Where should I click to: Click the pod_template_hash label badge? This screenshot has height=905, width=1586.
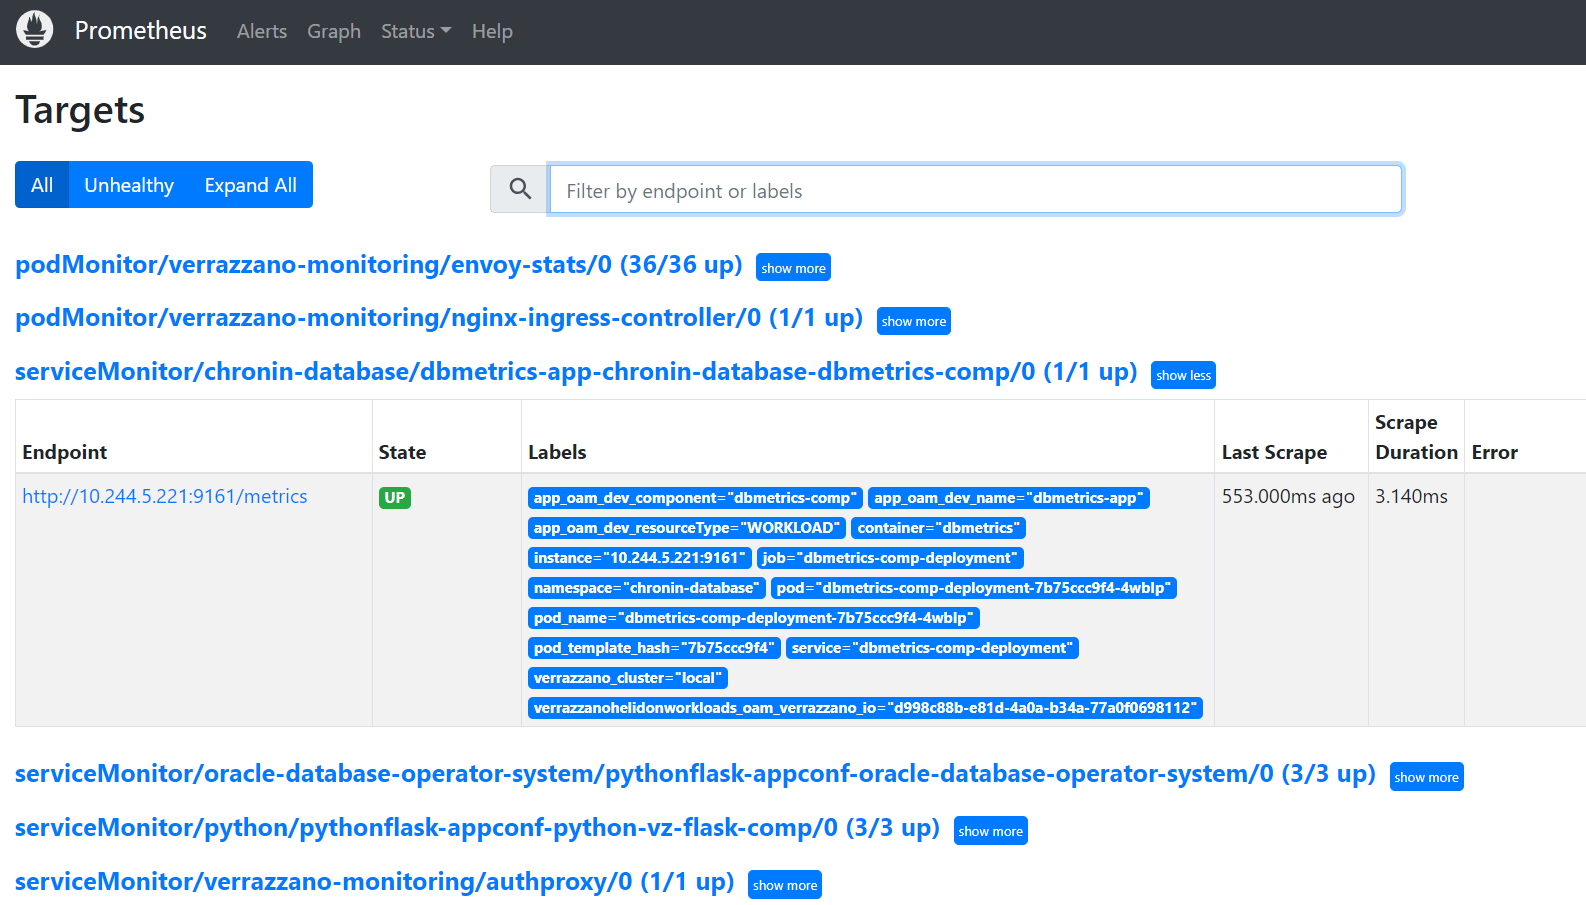pos(654,648)
